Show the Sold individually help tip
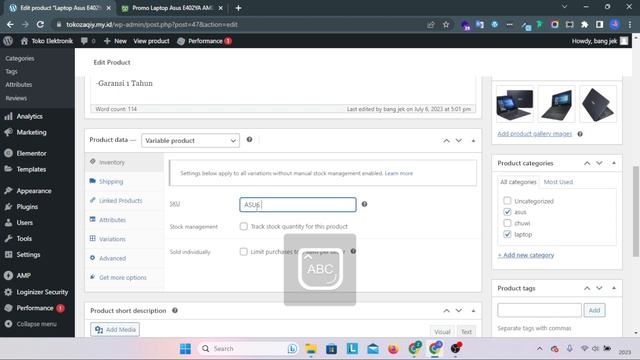 pos(353,251)
